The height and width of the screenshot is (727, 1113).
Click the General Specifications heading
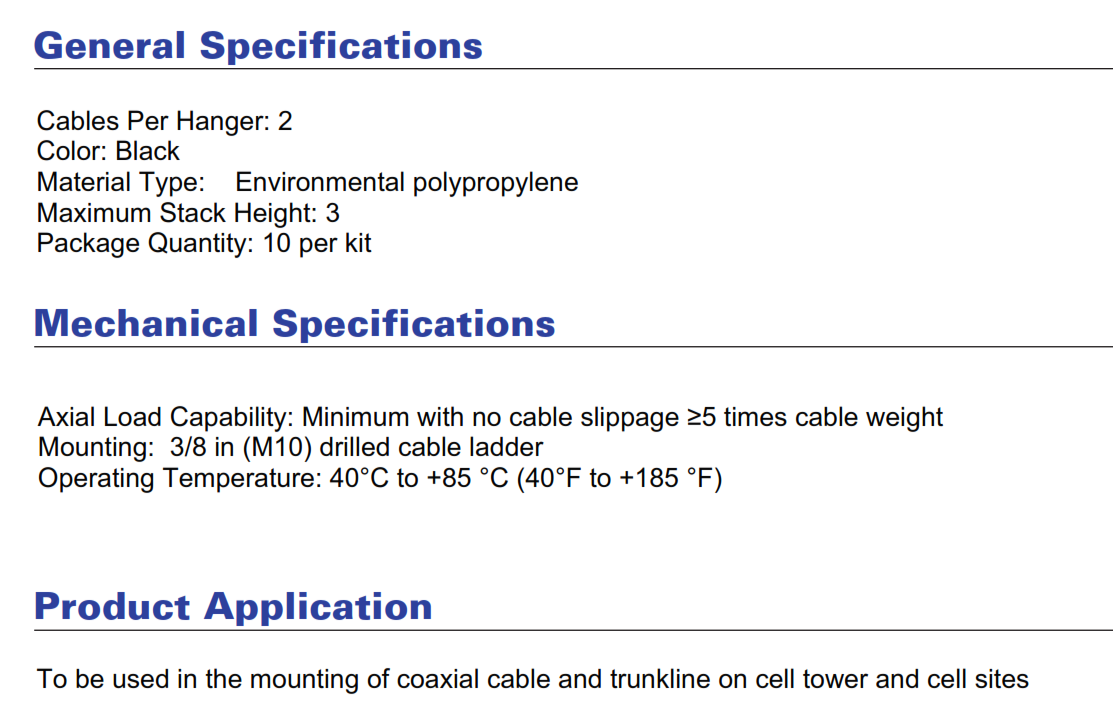[258, 46]
